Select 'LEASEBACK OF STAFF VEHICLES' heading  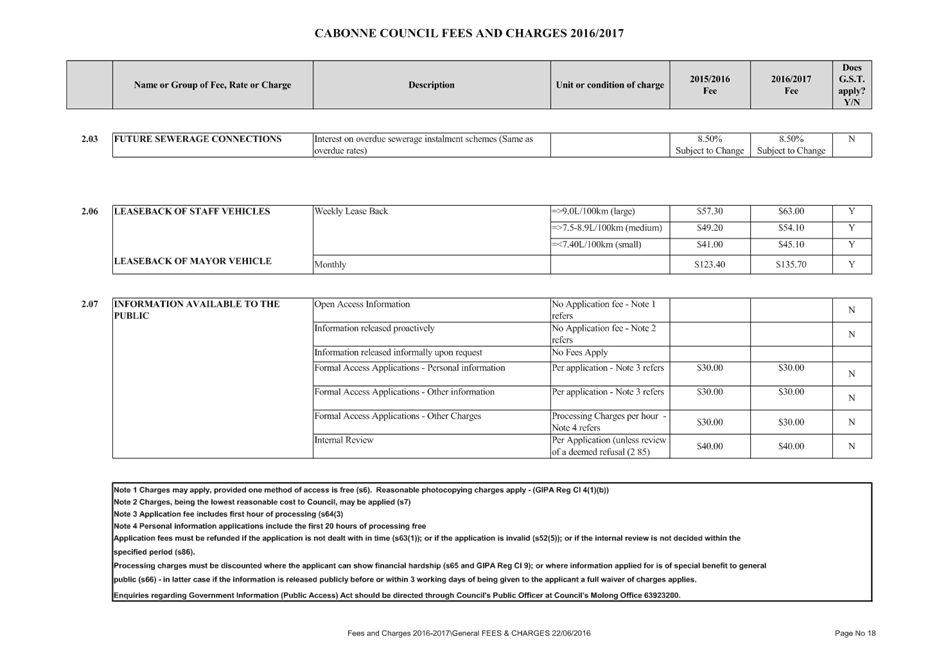coord(192,211)
